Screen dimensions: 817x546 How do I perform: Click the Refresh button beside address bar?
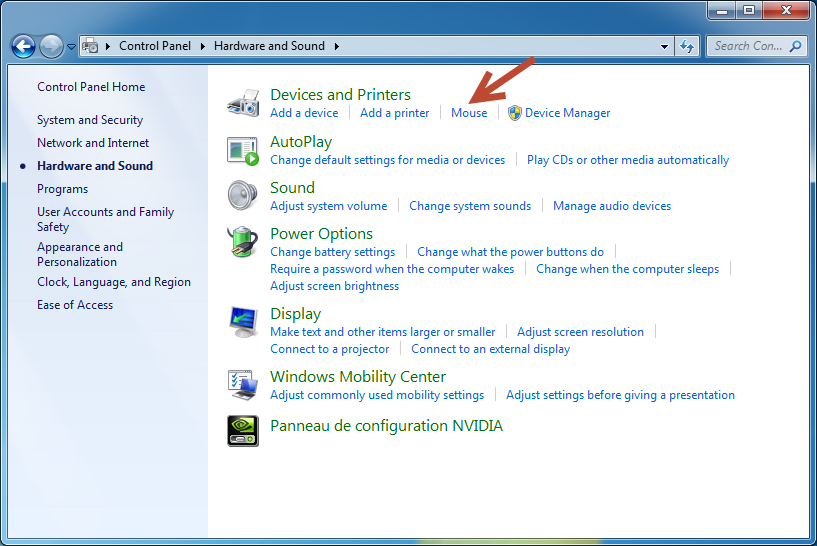pos(687,46)
